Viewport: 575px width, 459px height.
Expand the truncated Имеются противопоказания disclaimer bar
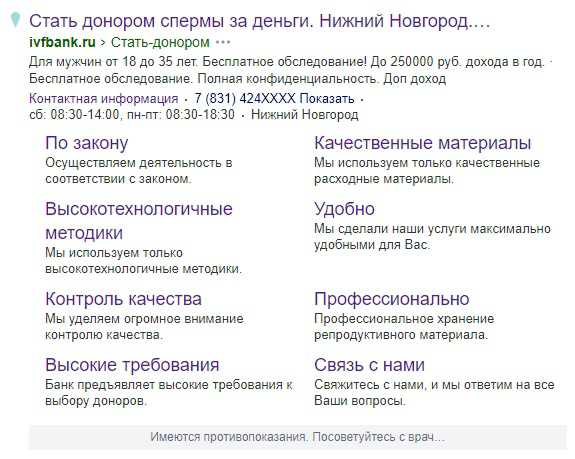[298, 437]
